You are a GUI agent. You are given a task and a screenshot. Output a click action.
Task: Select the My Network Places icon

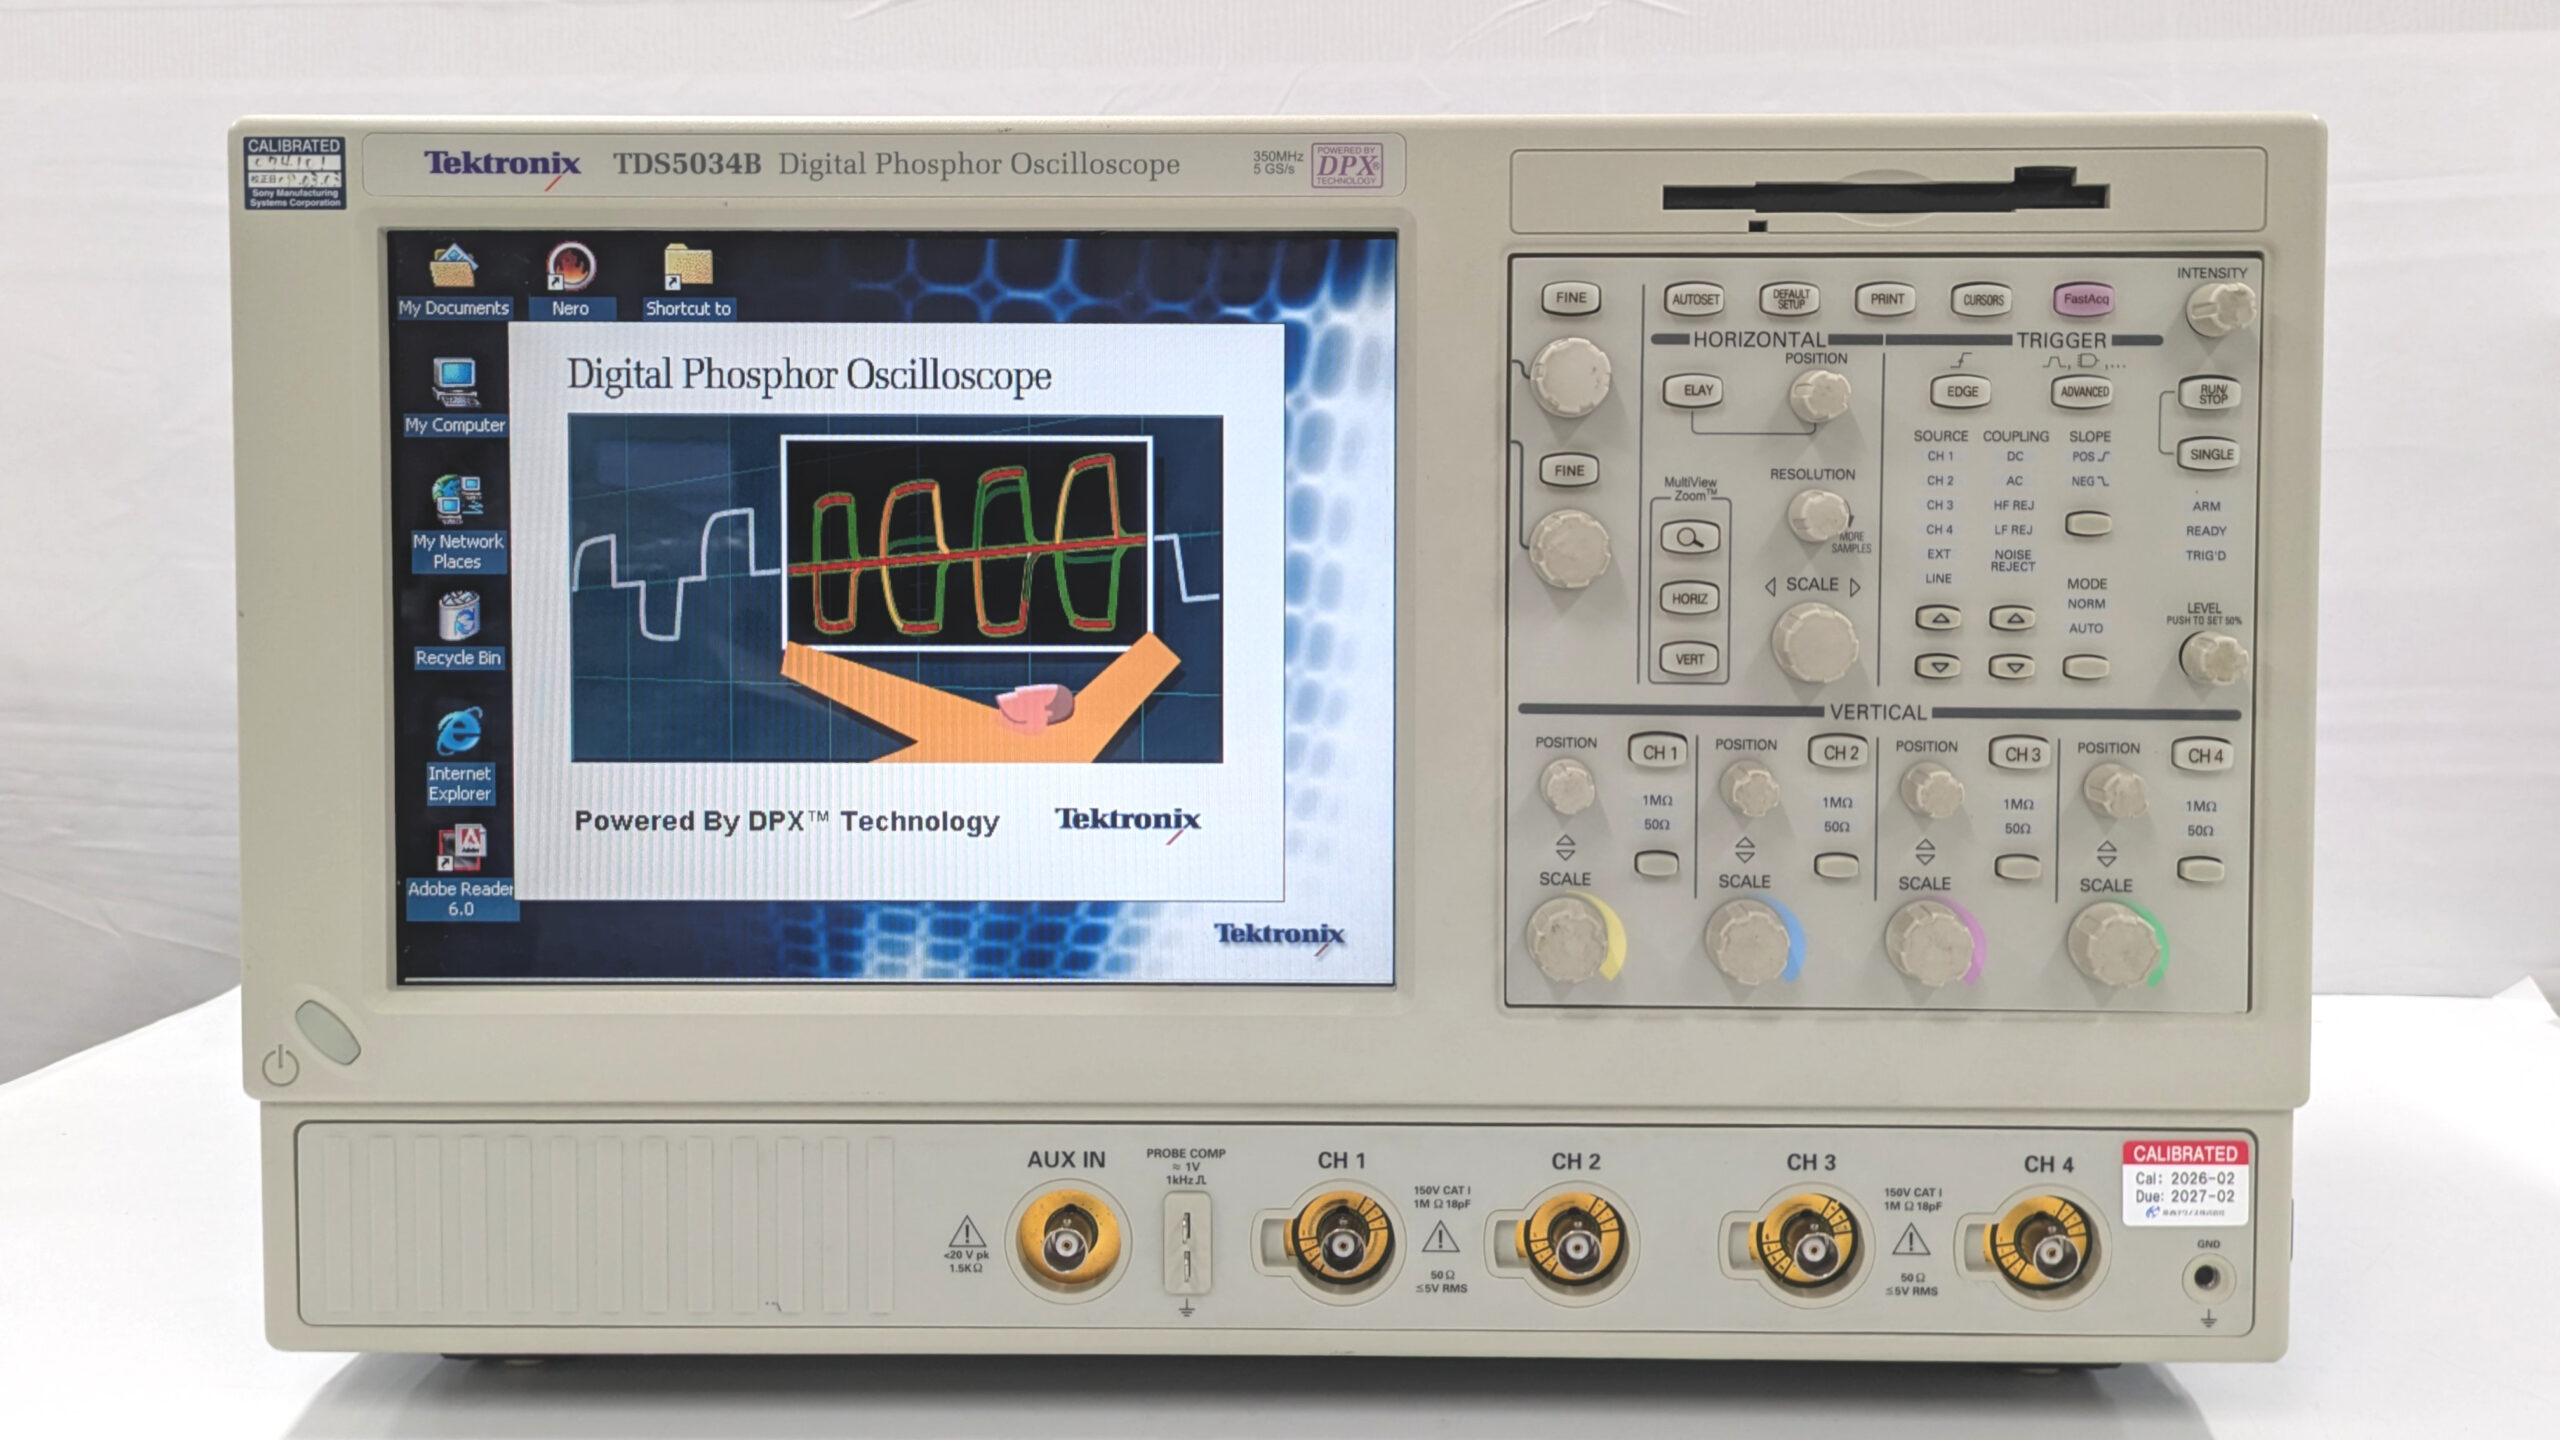(x=458, y=523)
